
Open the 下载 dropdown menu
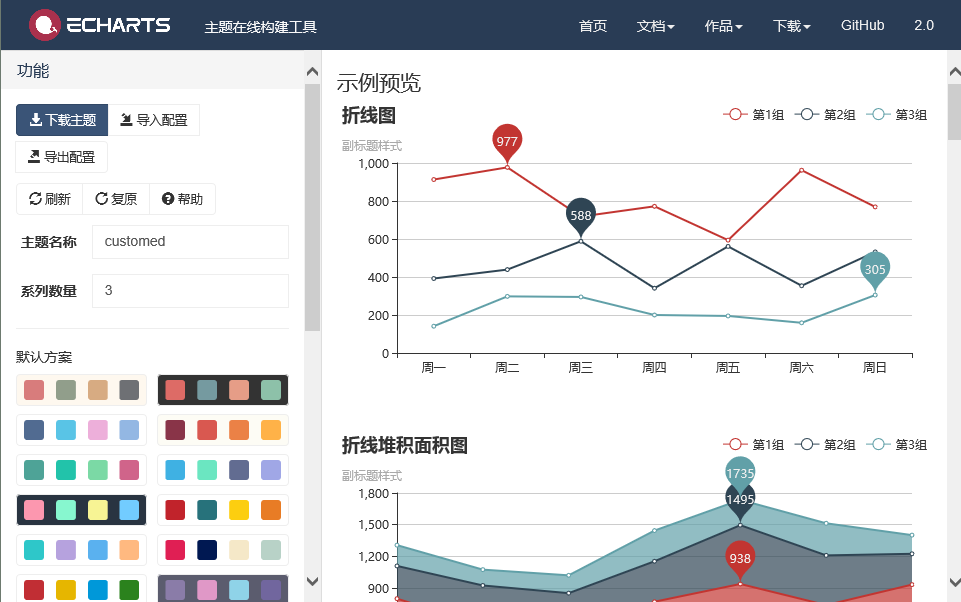[x=791, y=26]
